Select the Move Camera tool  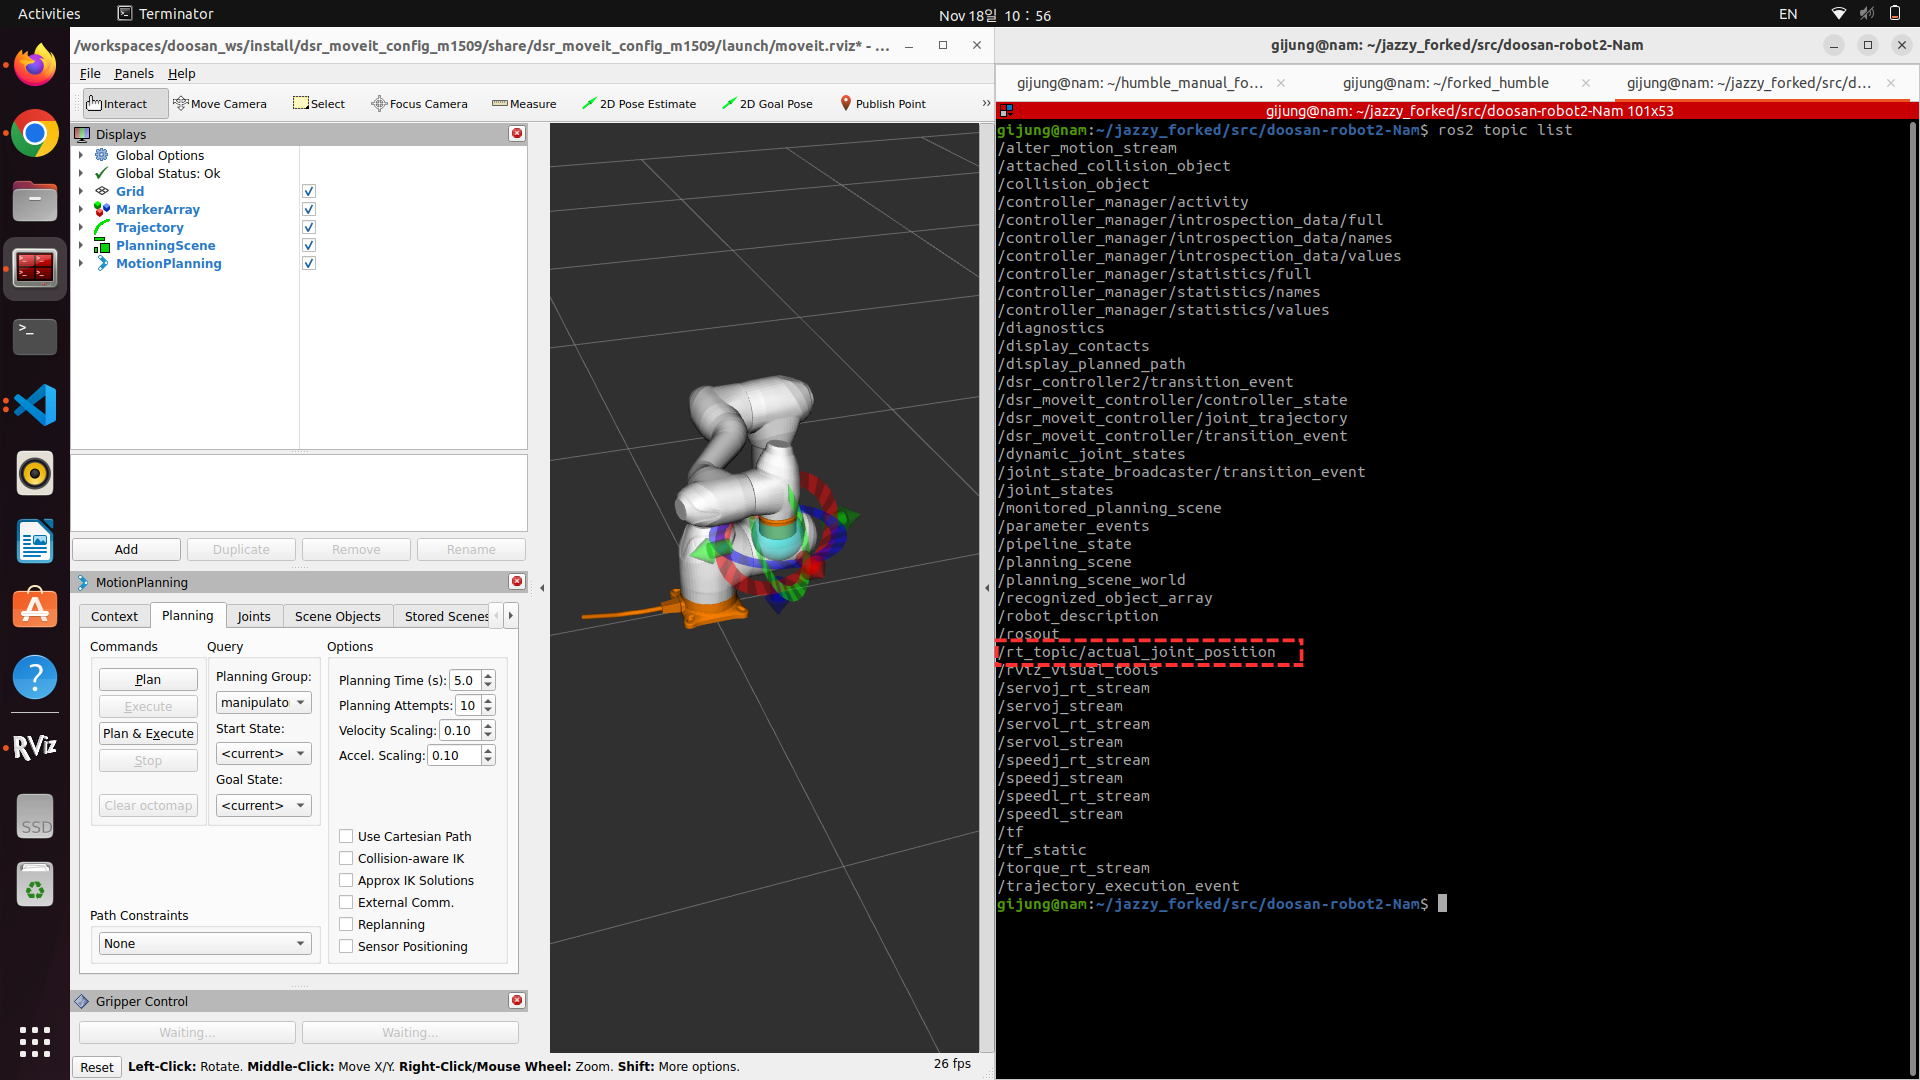[220, 104]
